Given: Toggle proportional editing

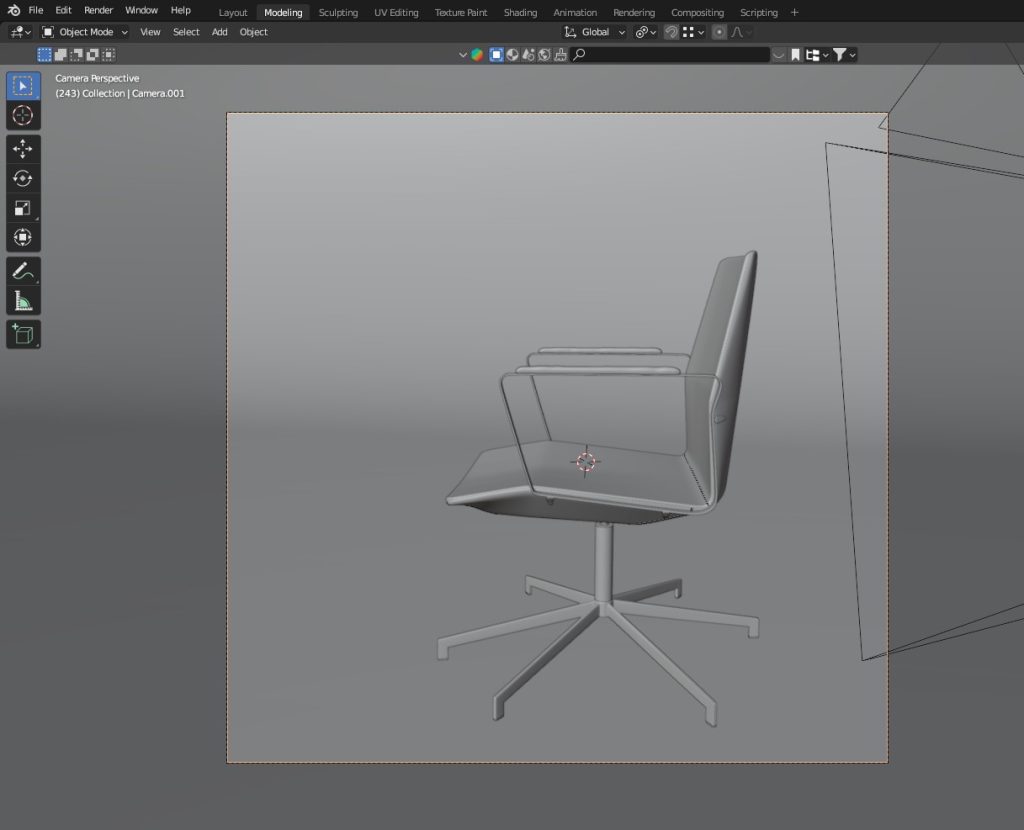Looking at the screenshot, I should pos(719,32).
